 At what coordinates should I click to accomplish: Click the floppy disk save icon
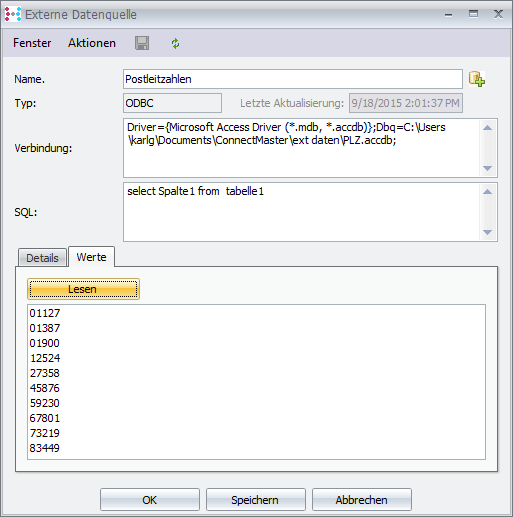tap(142, 43)
